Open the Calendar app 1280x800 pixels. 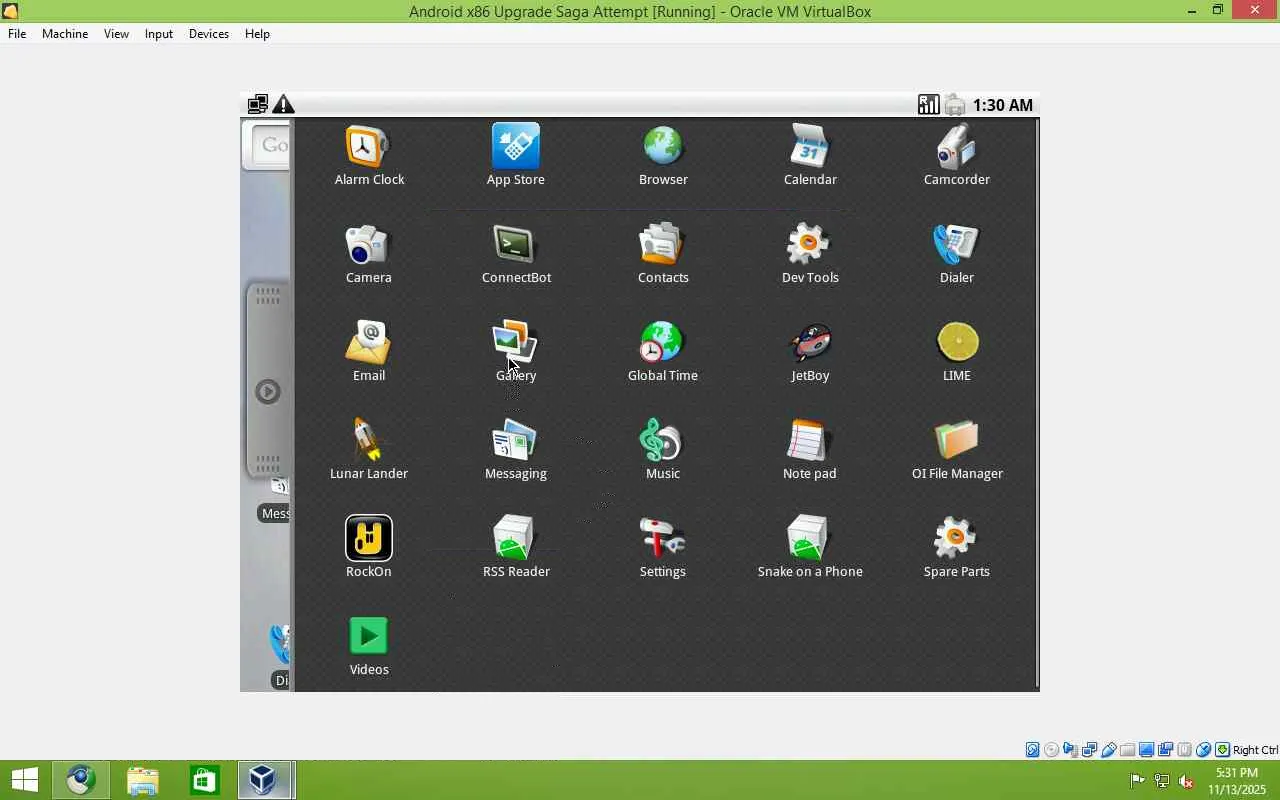click(x=810, y=156)
